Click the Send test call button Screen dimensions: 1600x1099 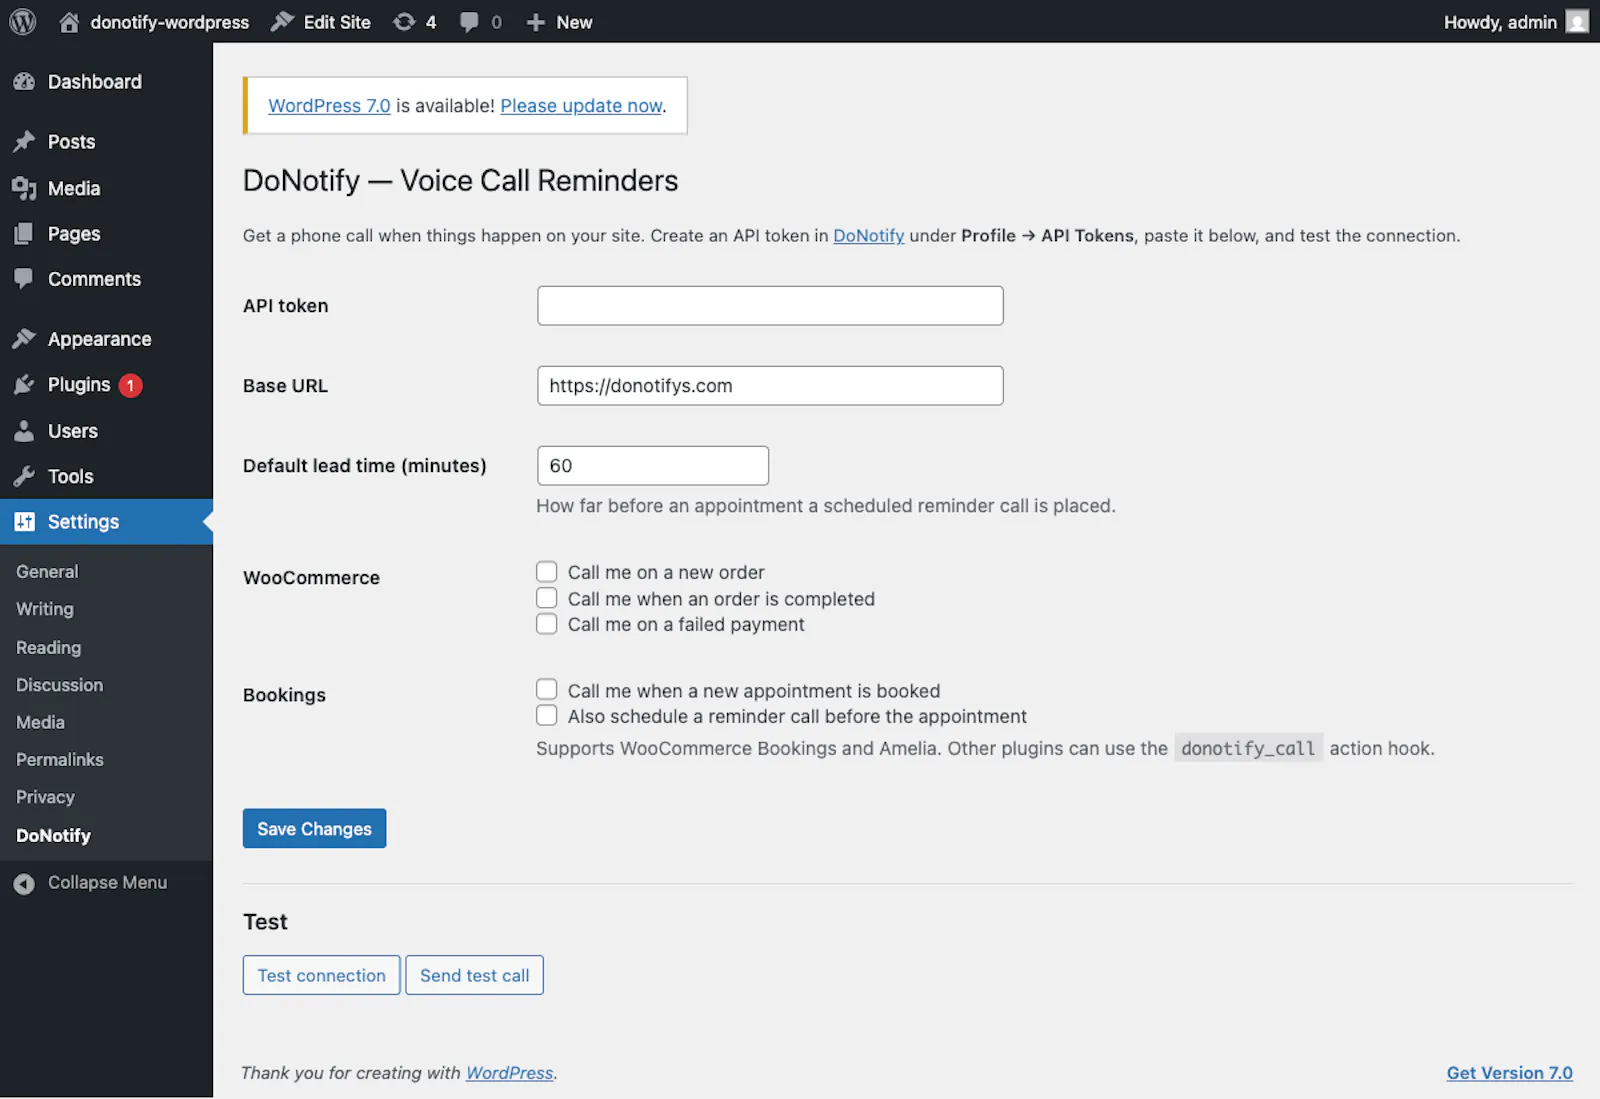(475, 975)
